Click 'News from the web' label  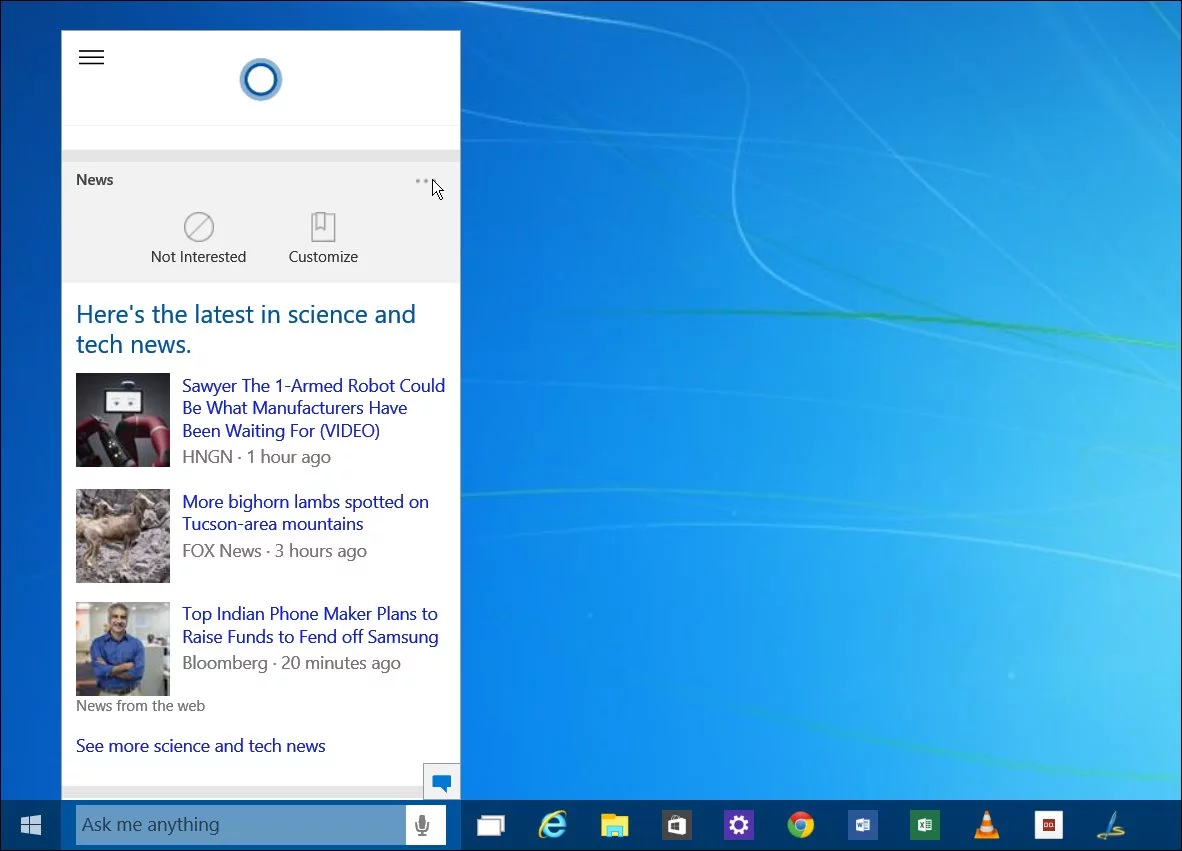pyautogui.click(x=140, y=706)
